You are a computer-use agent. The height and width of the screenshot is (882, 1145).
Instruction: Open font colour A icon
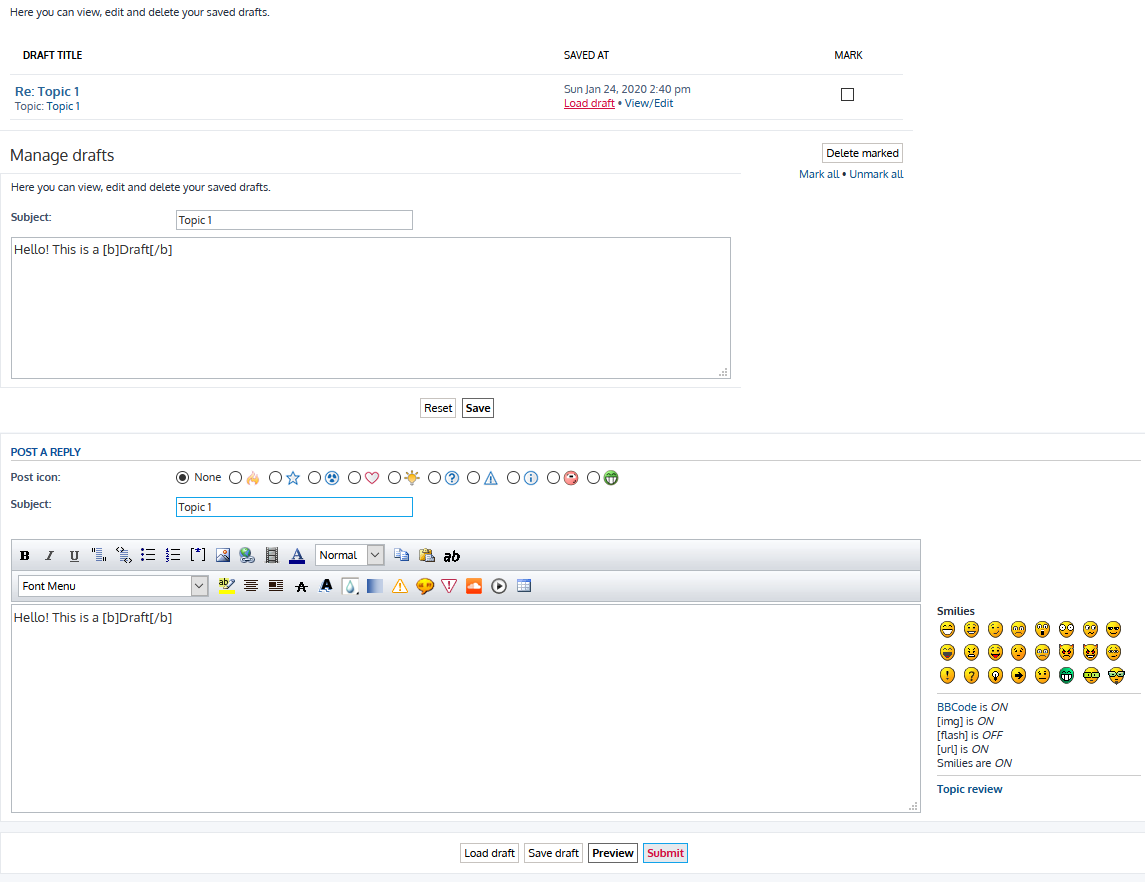coord(296,556)
